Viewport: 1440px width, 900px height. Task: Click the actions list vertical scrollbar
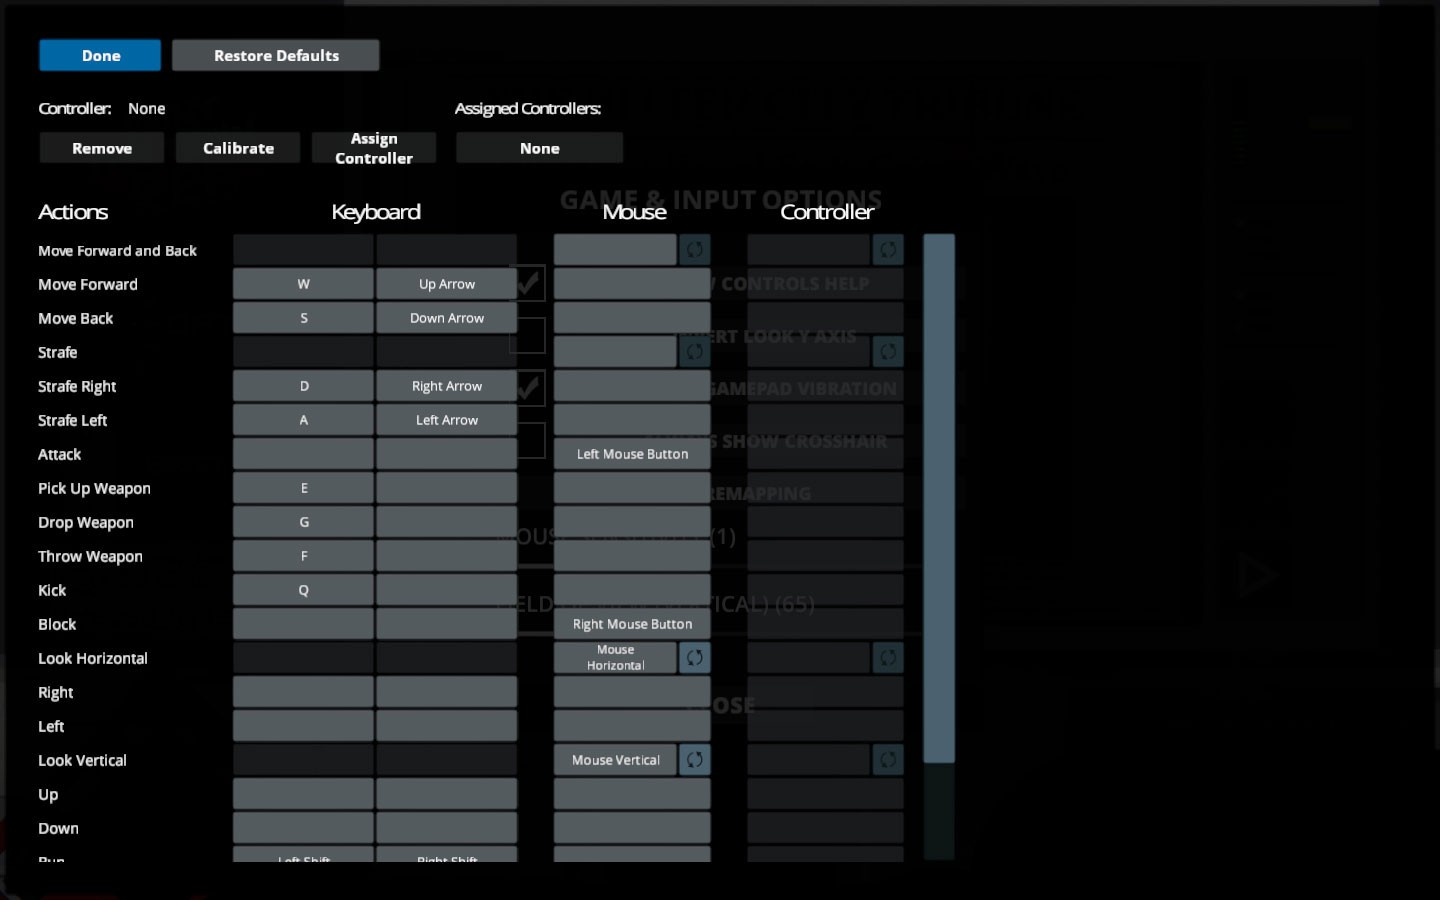939,498
